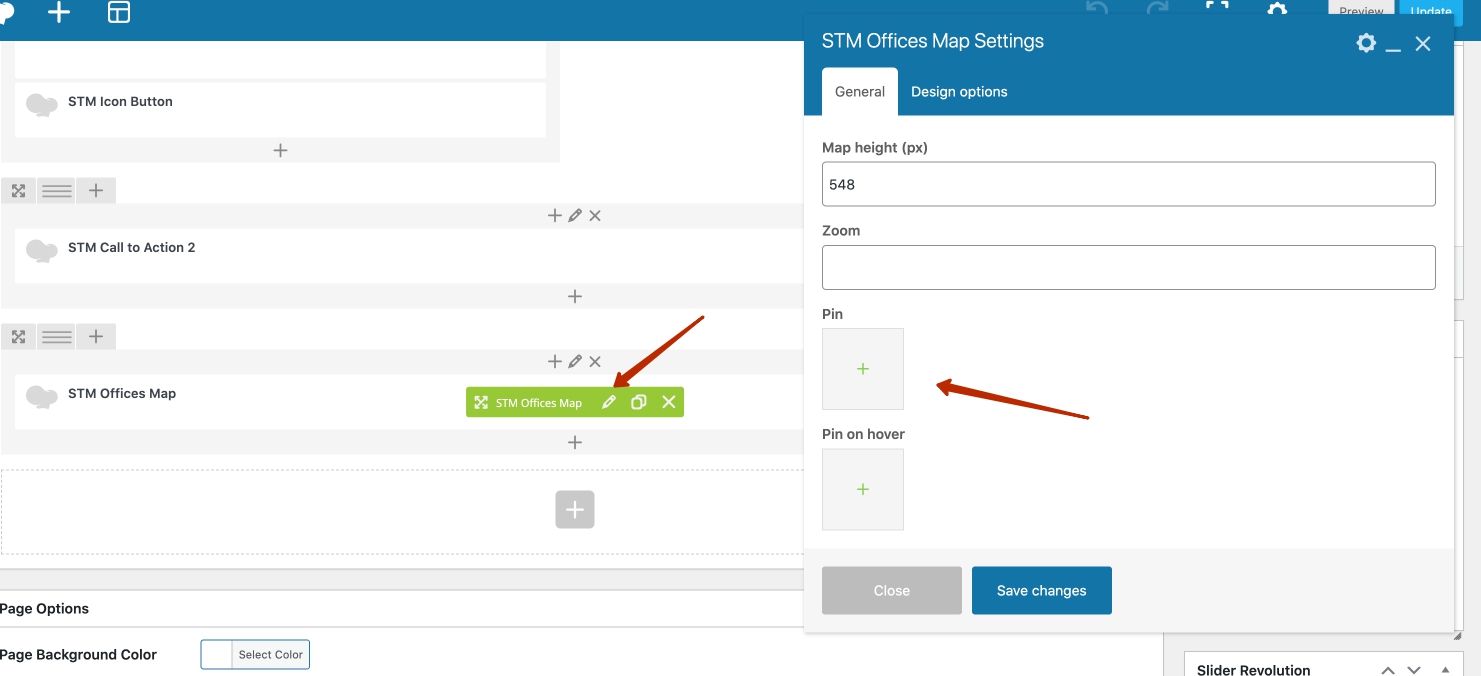Image resolution: width=1481 pixels, height=676 pixels.
Task: Toggle Slider Revolution panel with triangle arrow
Action: [x=1445, y=670]
